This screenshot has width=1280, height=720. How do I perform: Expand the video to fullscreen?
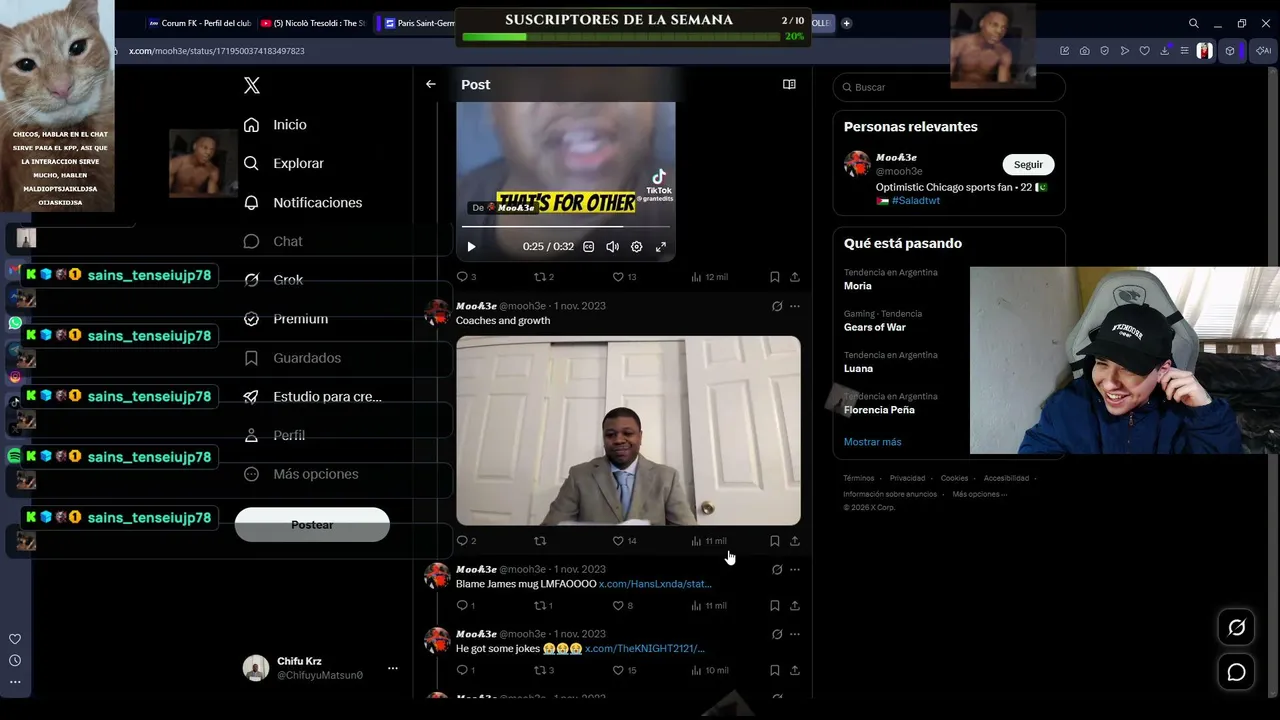tap(660, 246)
